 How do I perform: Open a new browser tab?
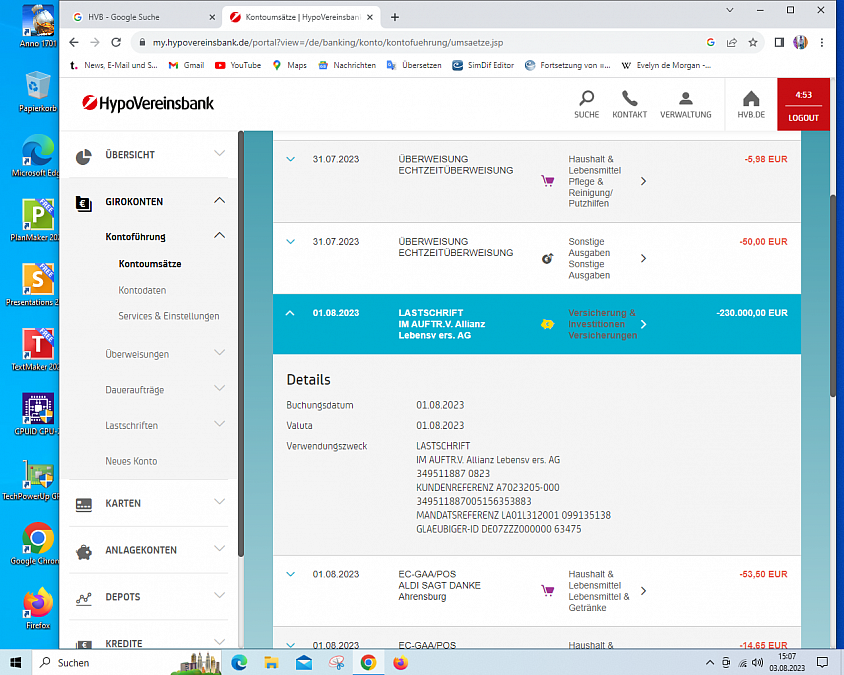(x=395, y=17)
